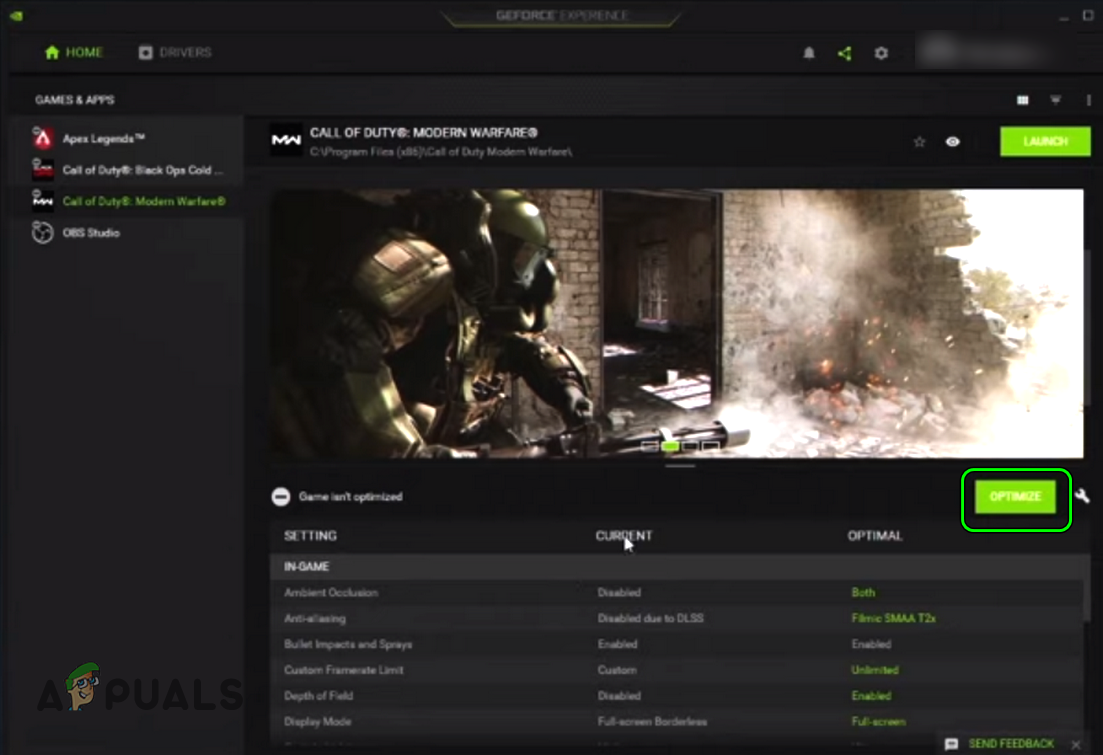Screen dimensions: 1103x755
Task: Click optimal value Unlimited
Action: (x=874, y=670)
